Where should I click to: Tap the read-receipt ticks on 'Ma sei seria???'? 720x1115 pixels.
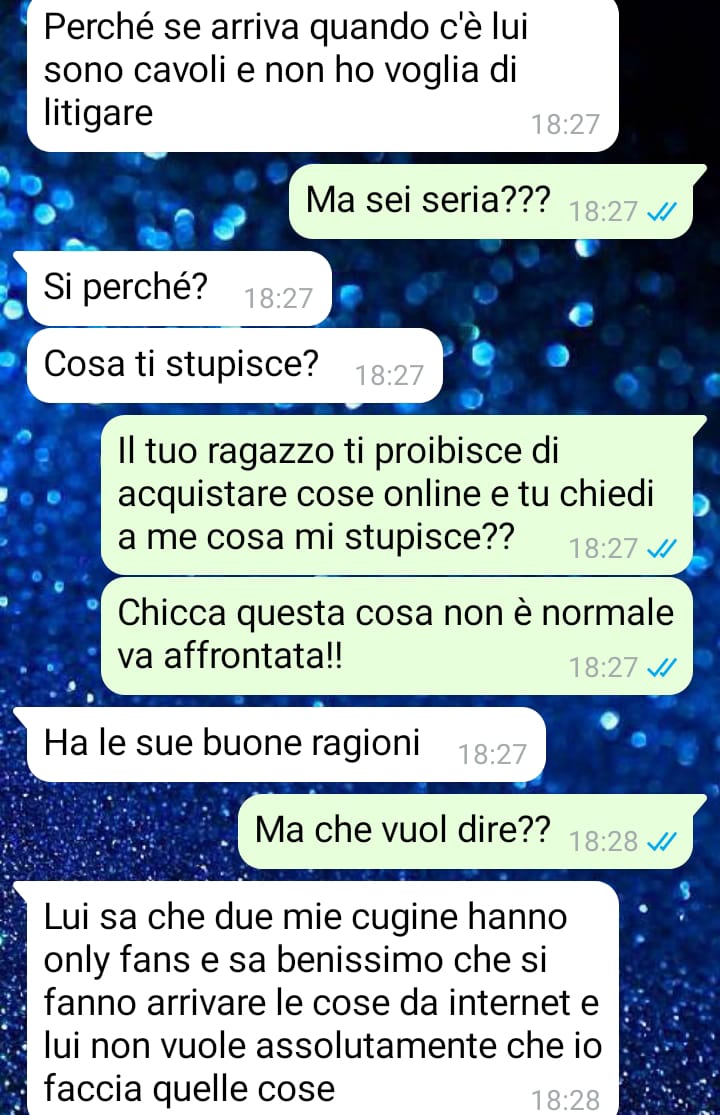pyautogui.click(x=661, y=211)
